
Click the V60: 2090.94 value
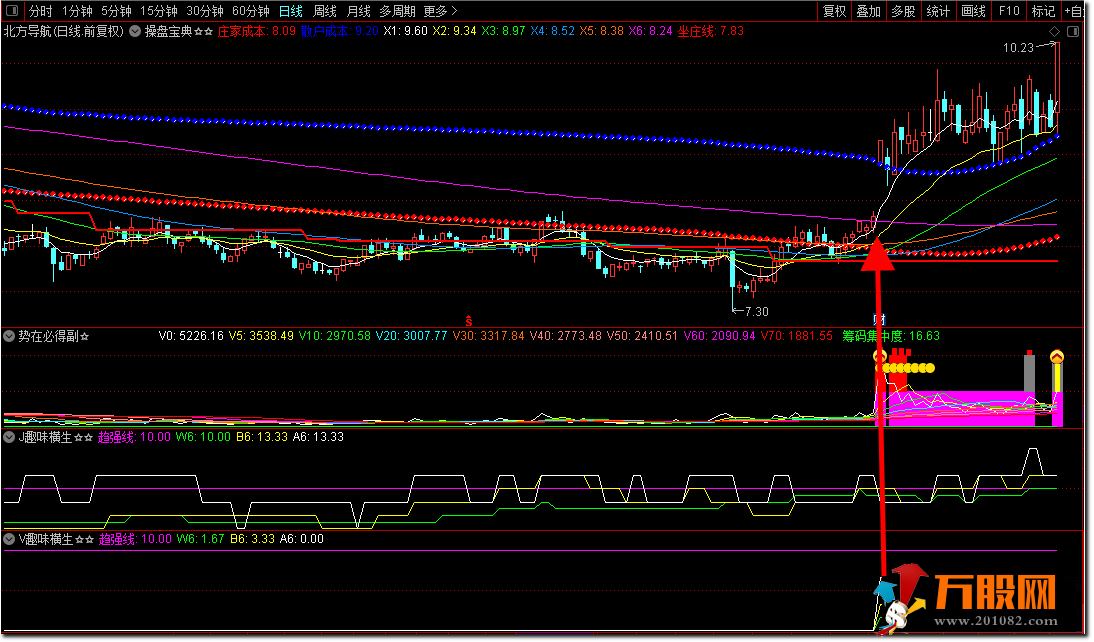(719, 336)
